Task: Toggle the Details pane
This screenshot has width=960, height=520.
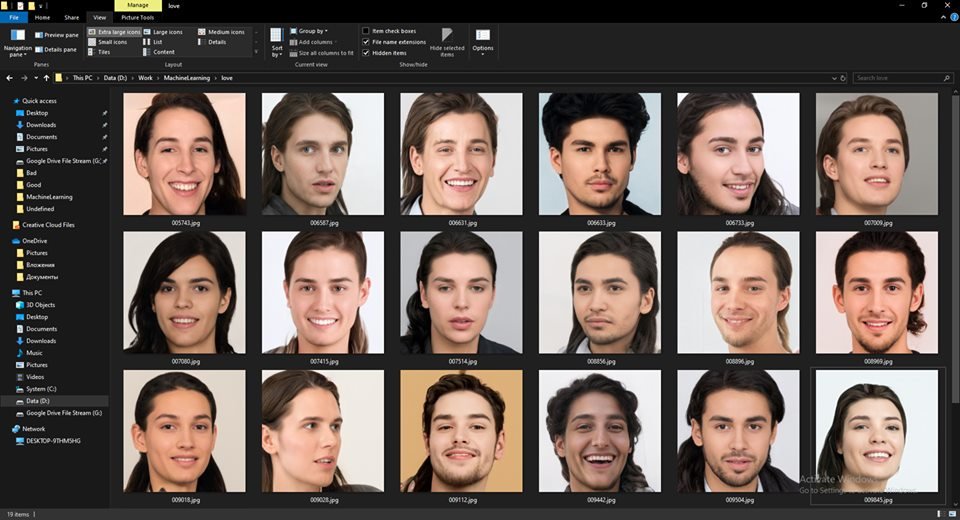Action: [x=56, y=50]
